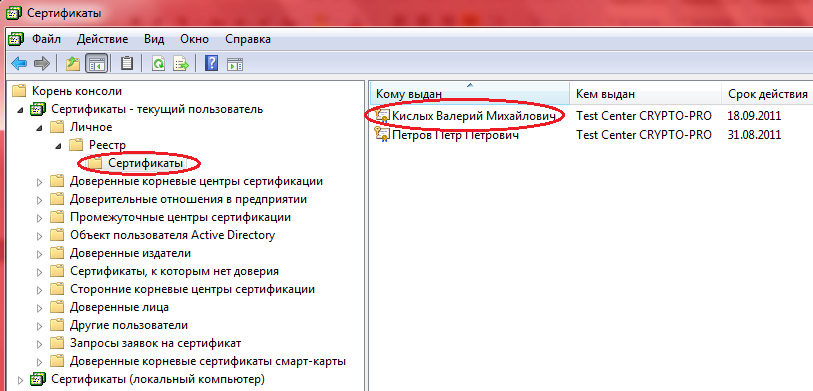The width and height of the screenshot is (813, 391).
Task: Open the Окно menu
Action: coord(194,39)
